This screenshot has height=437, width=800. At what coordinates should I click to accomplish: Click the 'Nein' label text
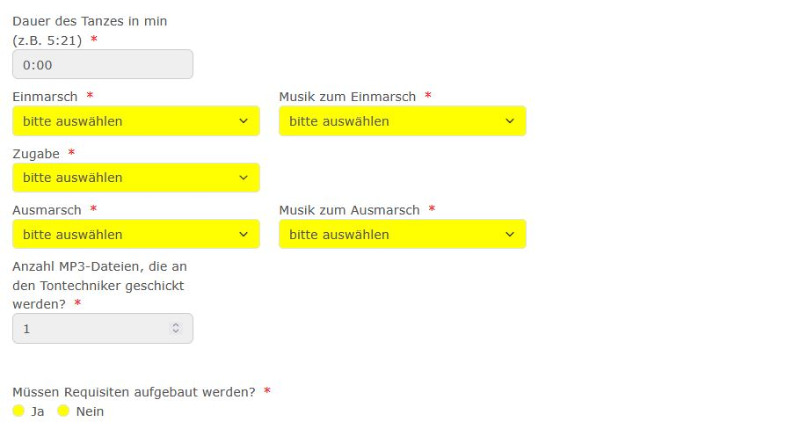click(x=89, y=411)
